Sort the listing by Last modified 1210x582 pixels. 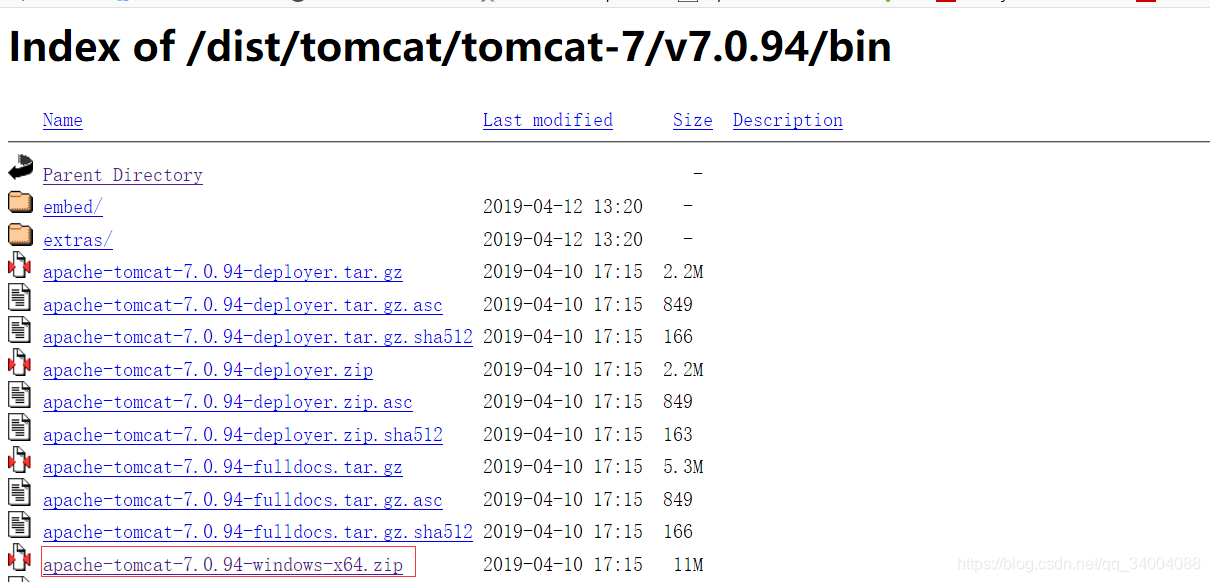(548, 120)
